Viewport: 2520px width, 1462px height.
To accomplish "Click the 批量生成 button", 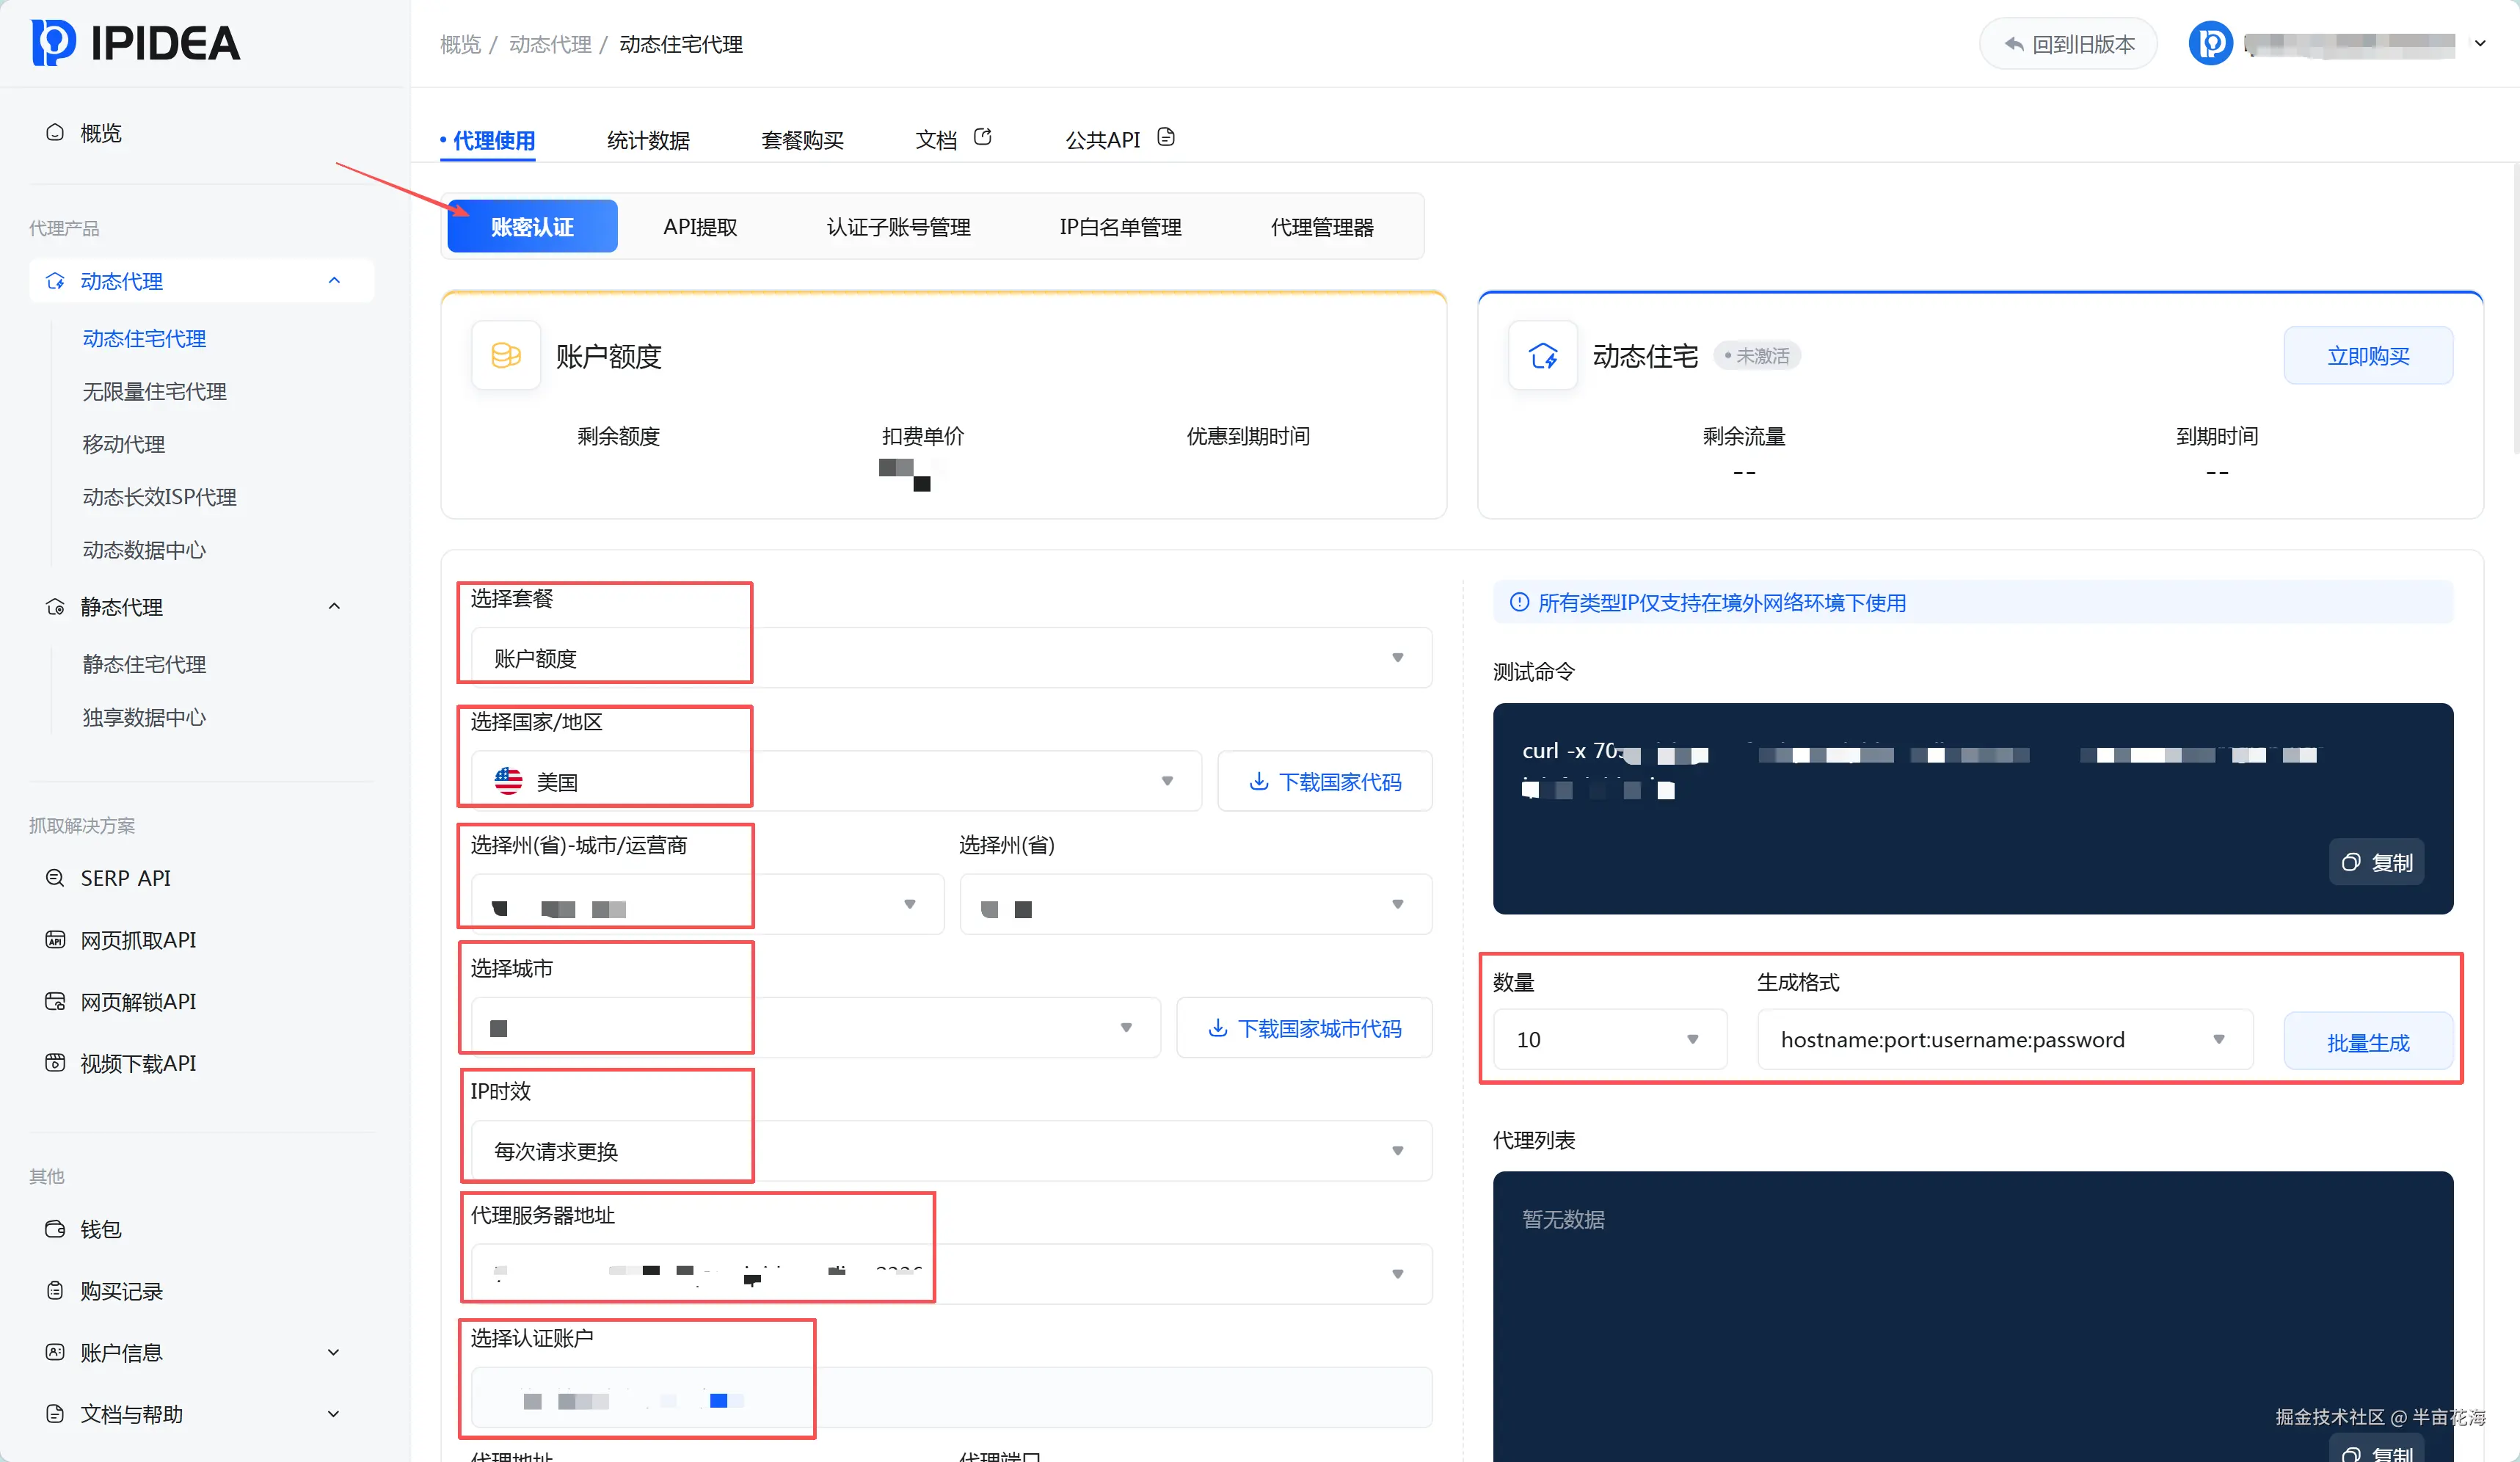I will (x=2367, y=1043).
